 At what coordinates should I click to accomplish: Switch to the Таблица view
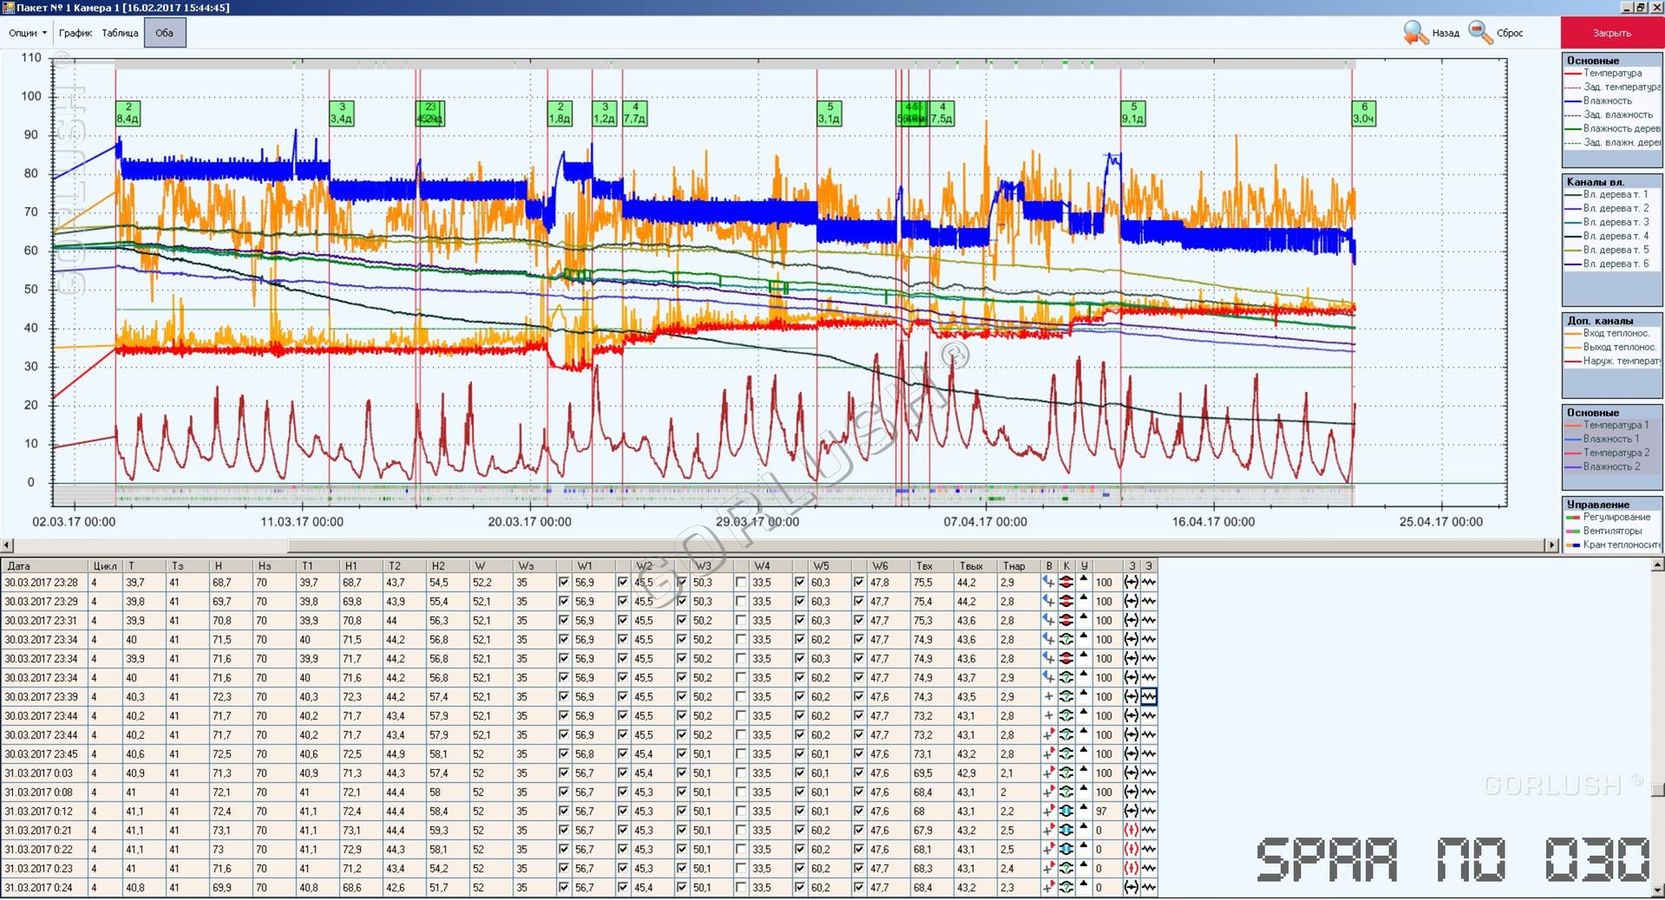point(120,33)
